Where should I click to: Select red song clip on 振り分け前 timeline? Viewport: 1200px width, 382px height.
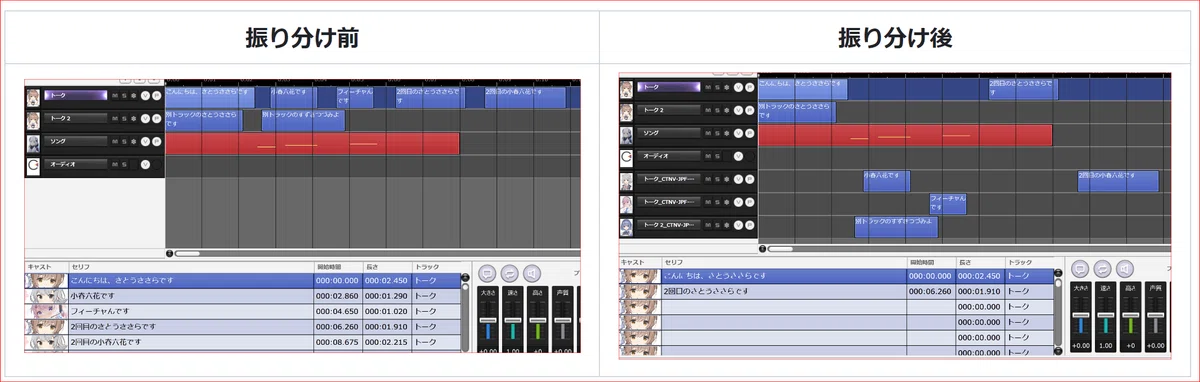(312, 144)
